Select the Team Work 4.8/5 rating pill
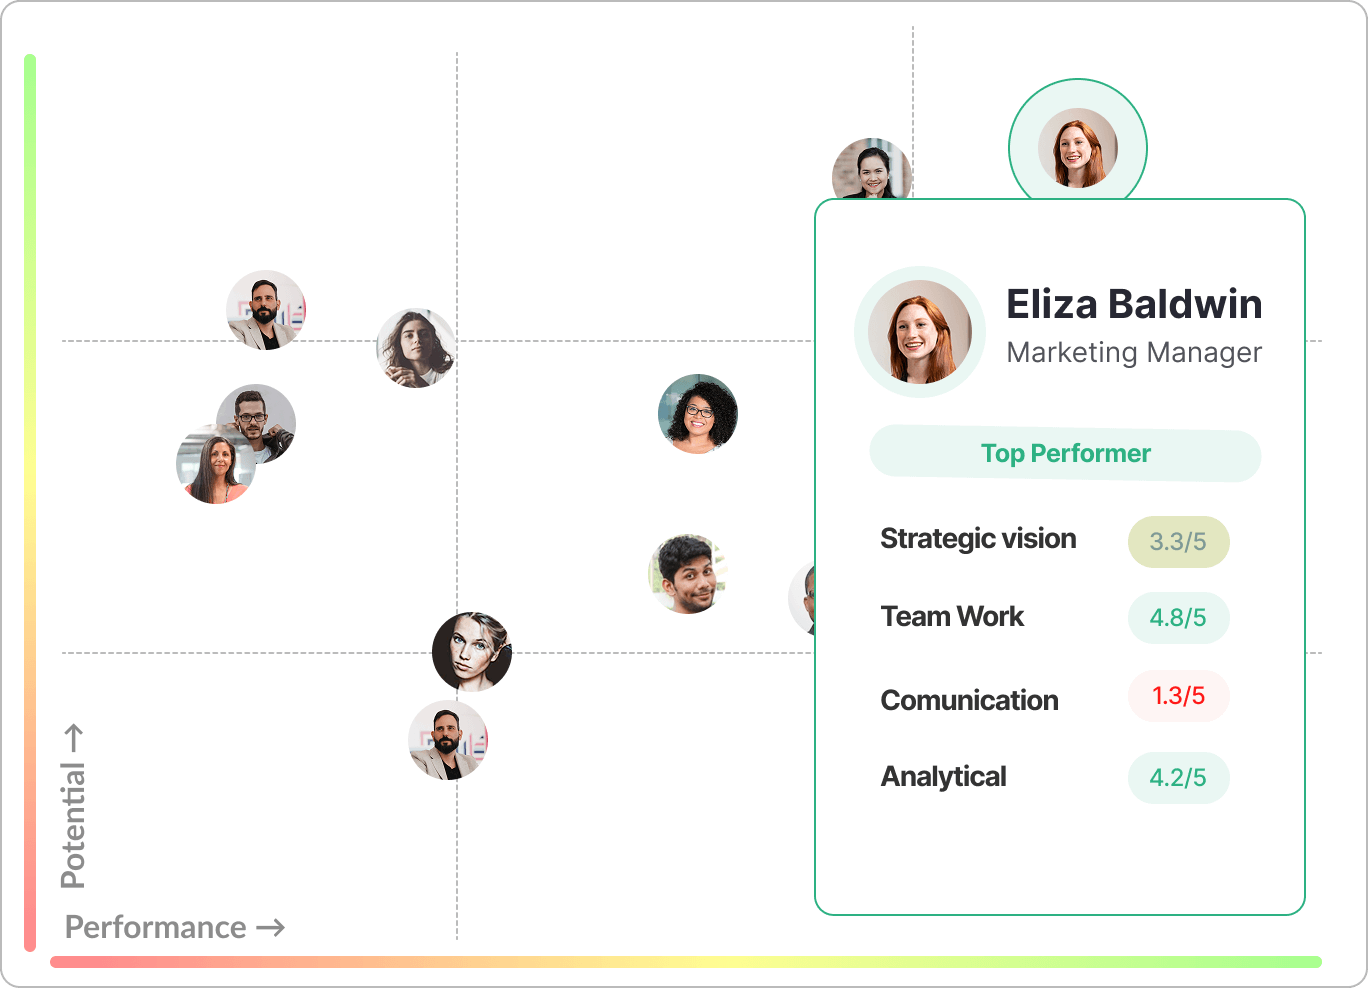 coord(1178,618)
